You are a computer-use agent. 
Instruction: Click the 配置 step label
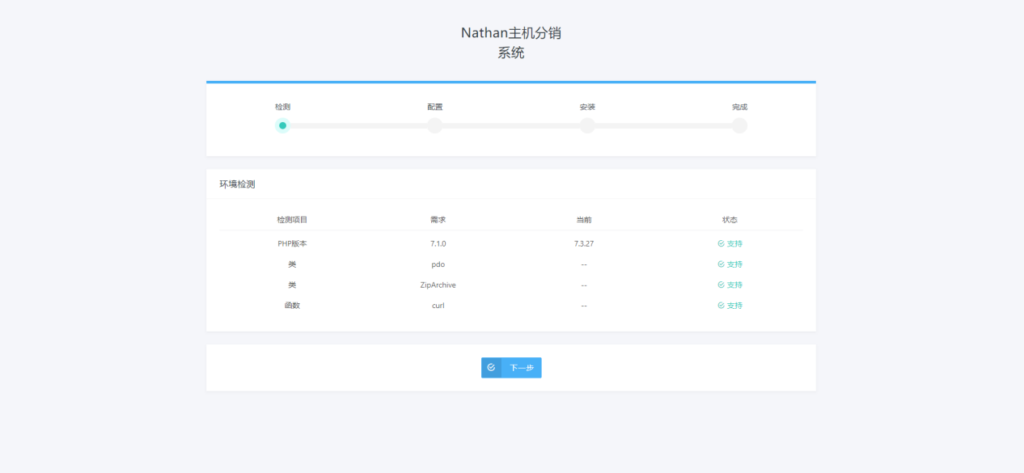coord(435,107)
